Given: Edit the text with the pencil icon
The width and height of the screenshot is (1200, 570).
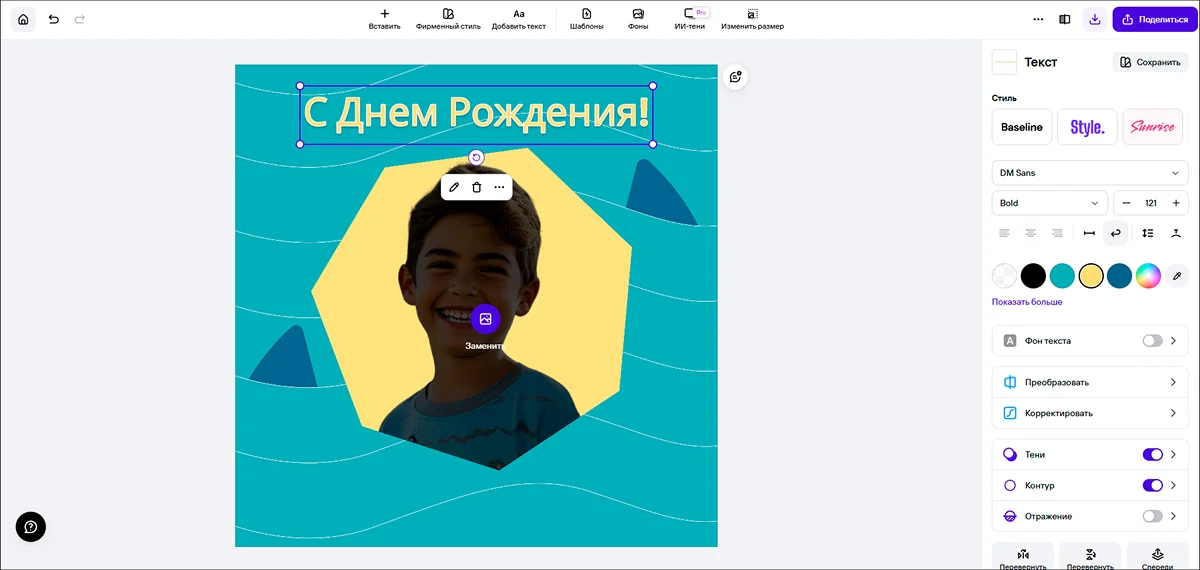Looking at the screenshot, I should (x=454, y=187).
